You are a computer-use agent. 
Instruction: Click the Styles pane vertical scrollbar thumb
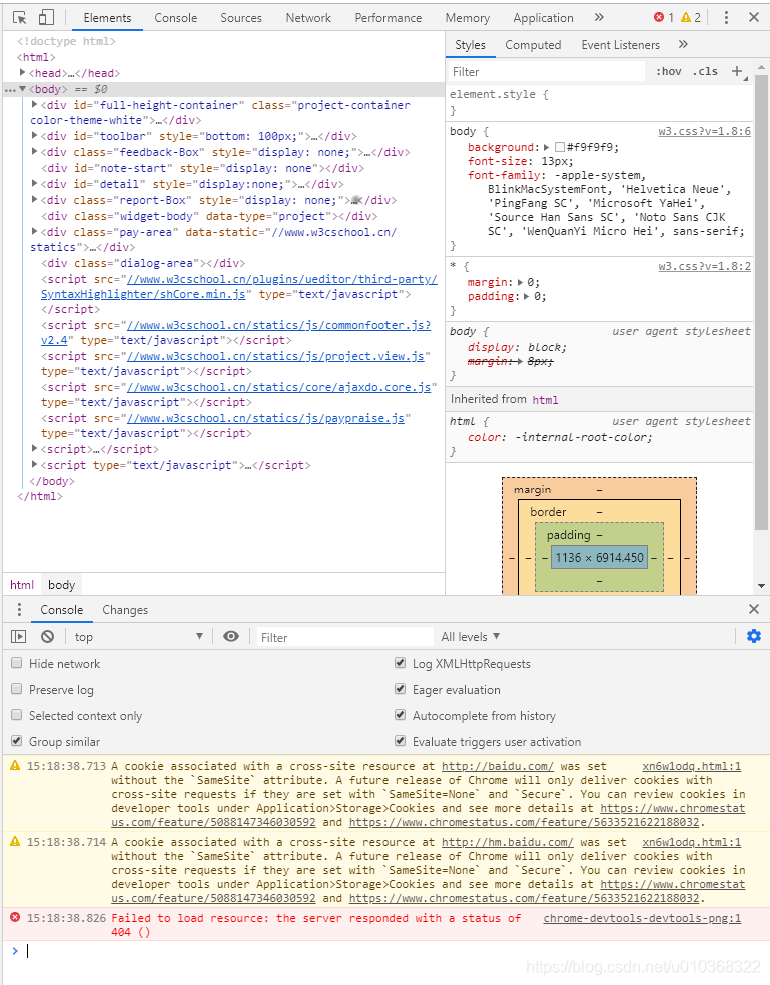pyautogui.click(x=761, y=302)
